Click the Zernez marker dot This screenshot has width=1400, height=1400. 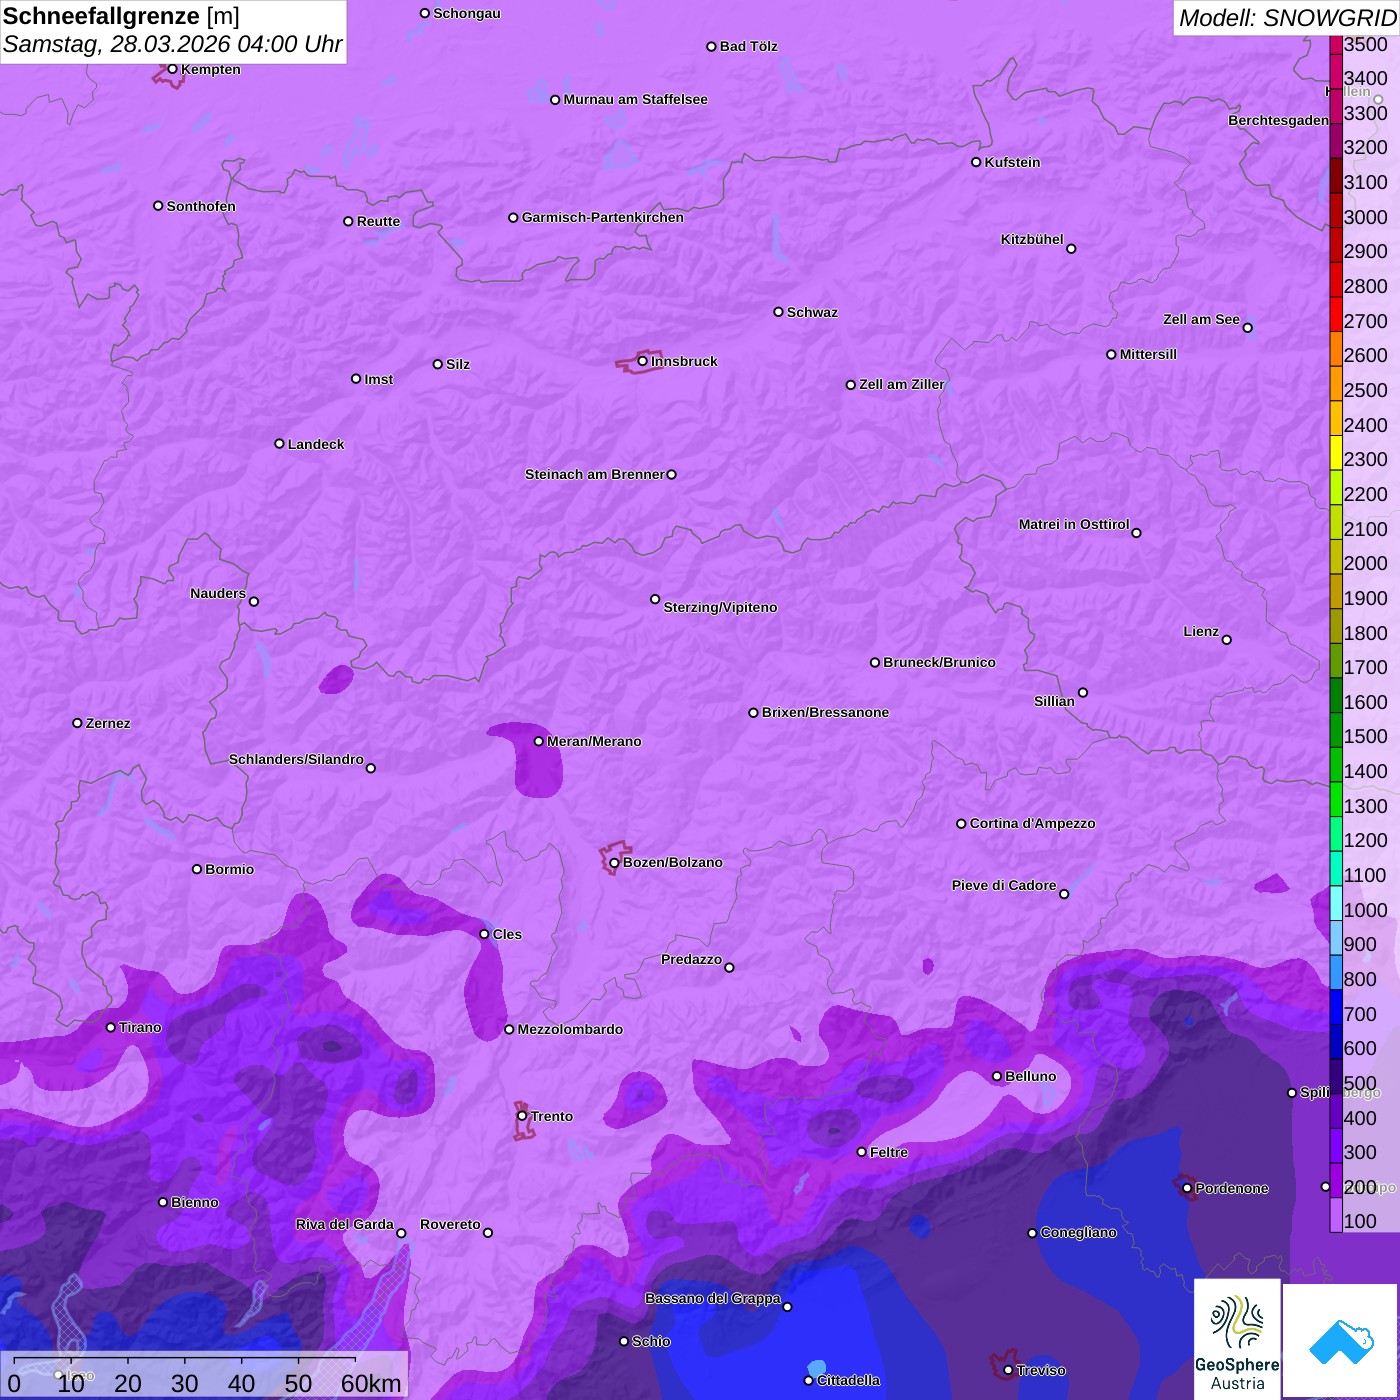pos(78,723)
